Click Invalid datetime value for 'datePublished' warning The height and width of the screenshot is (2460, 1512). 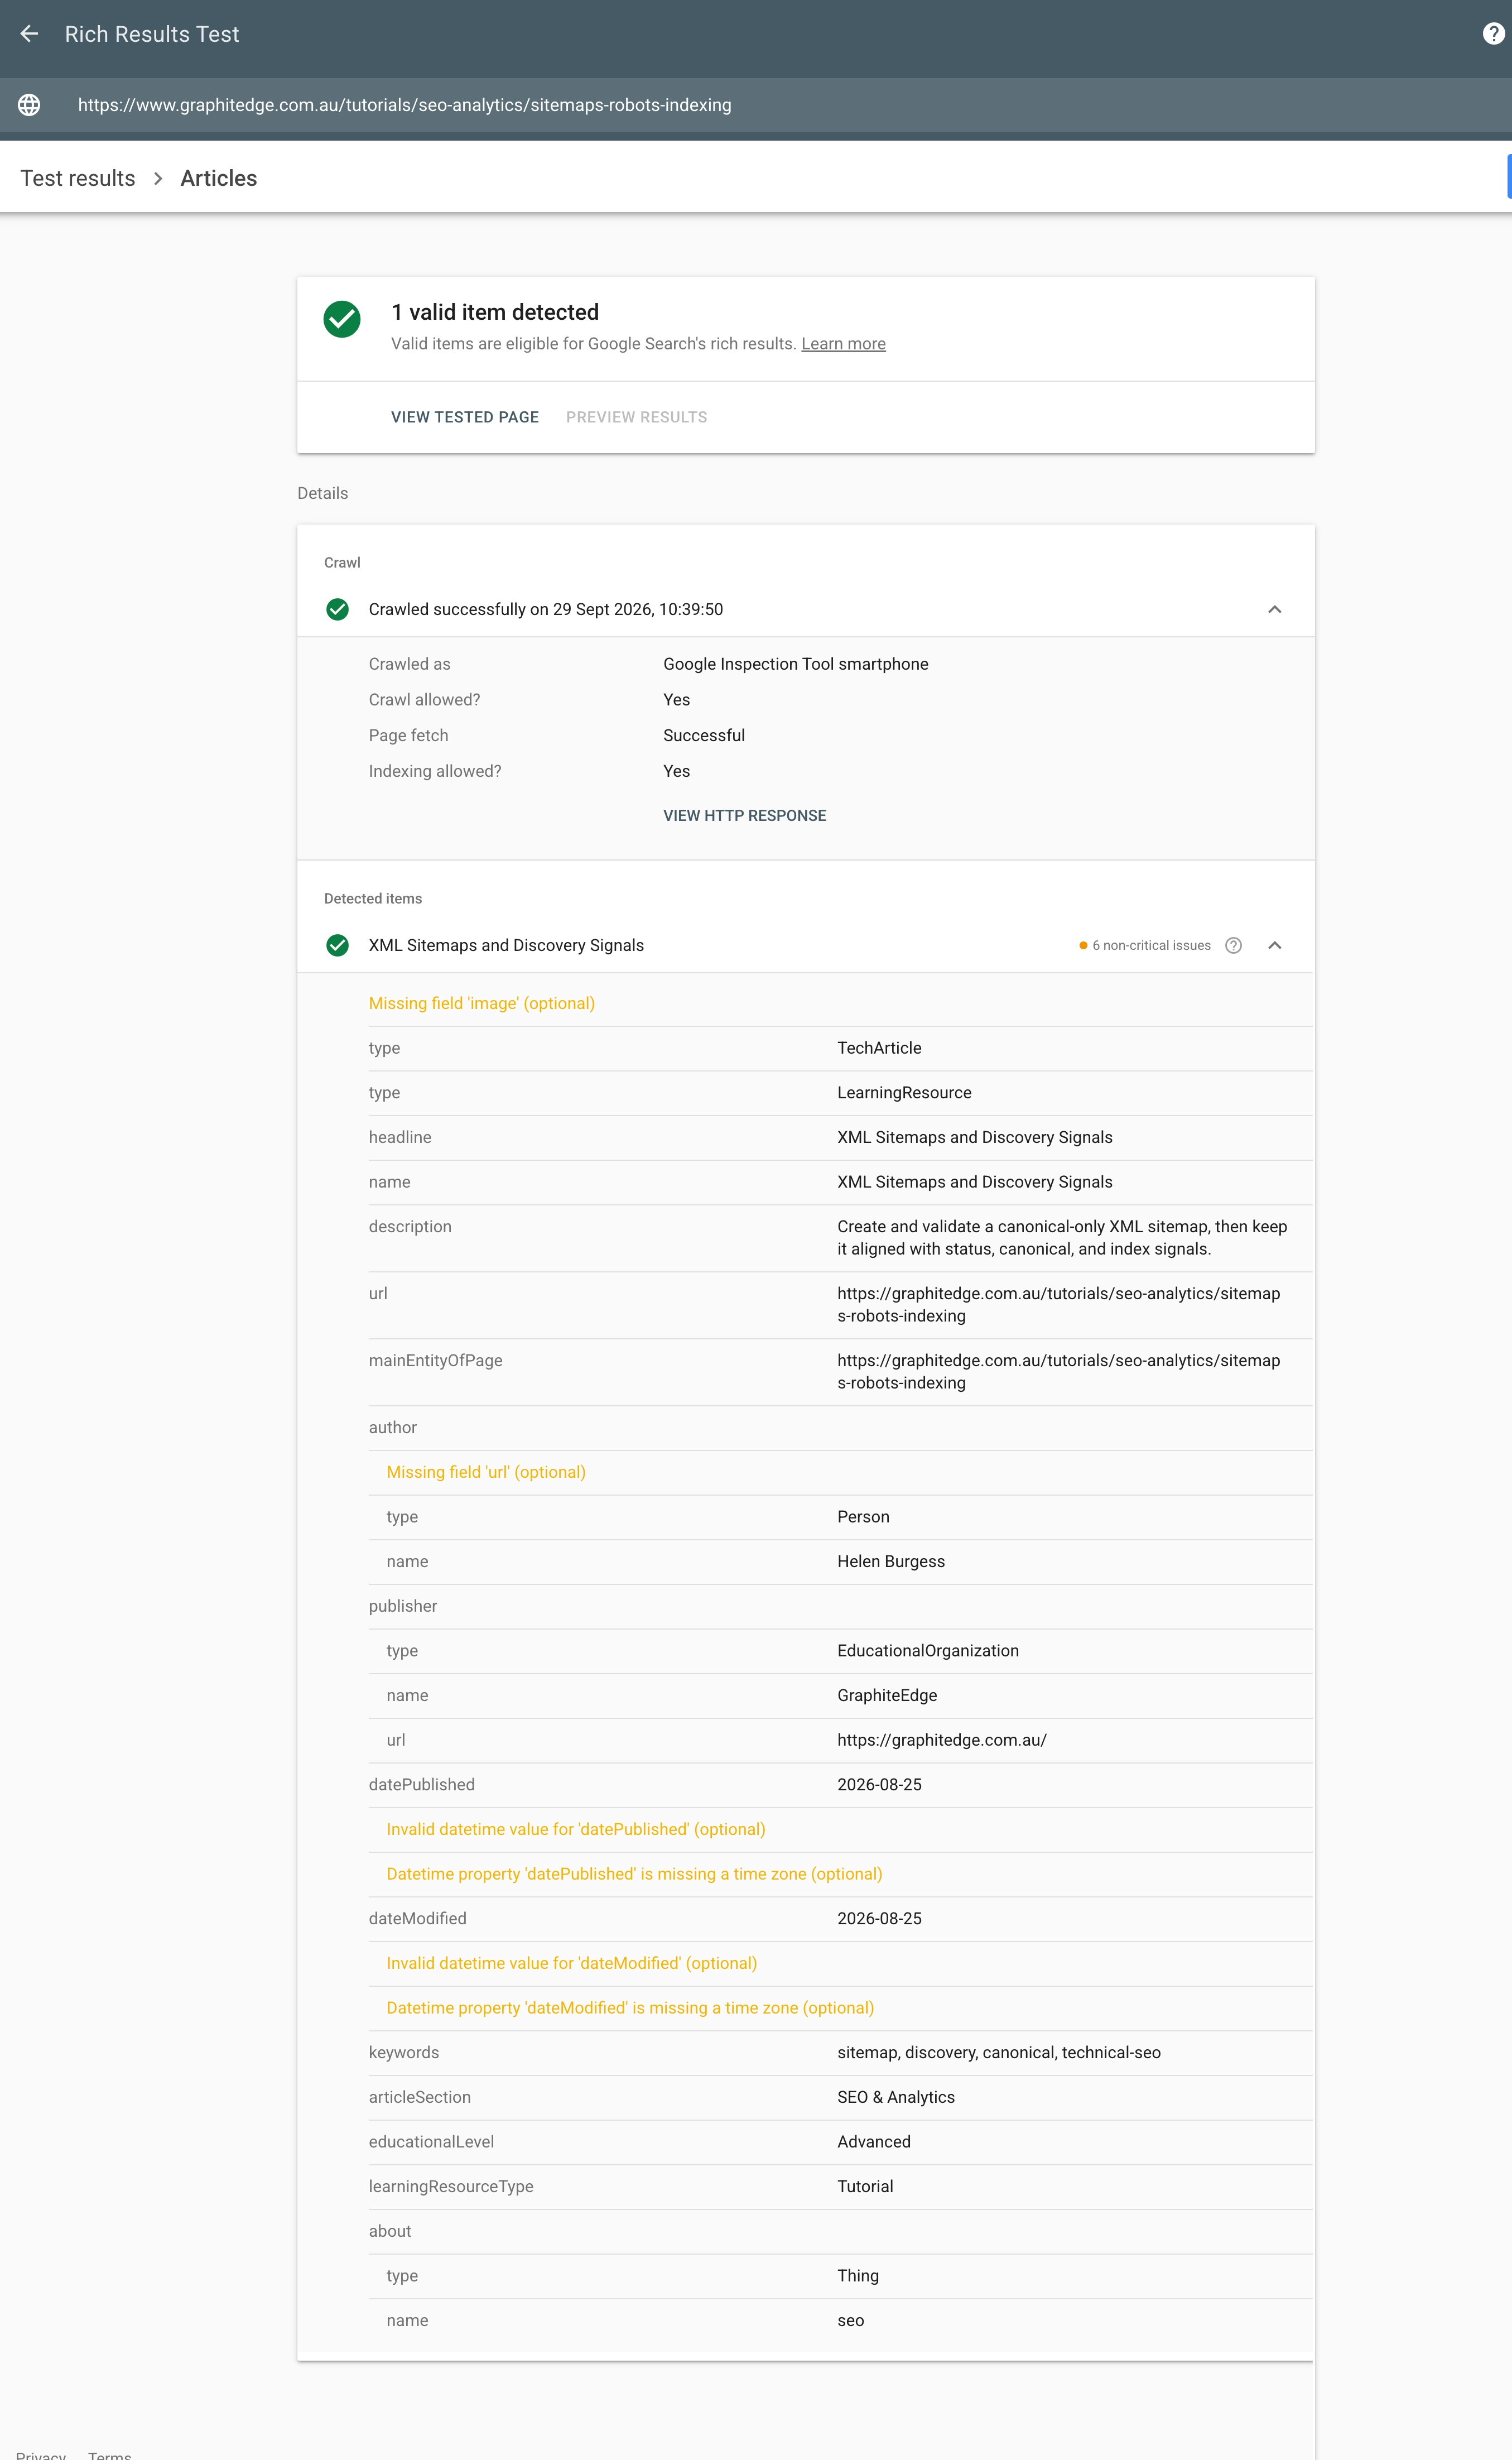[x=576, y=1829]
